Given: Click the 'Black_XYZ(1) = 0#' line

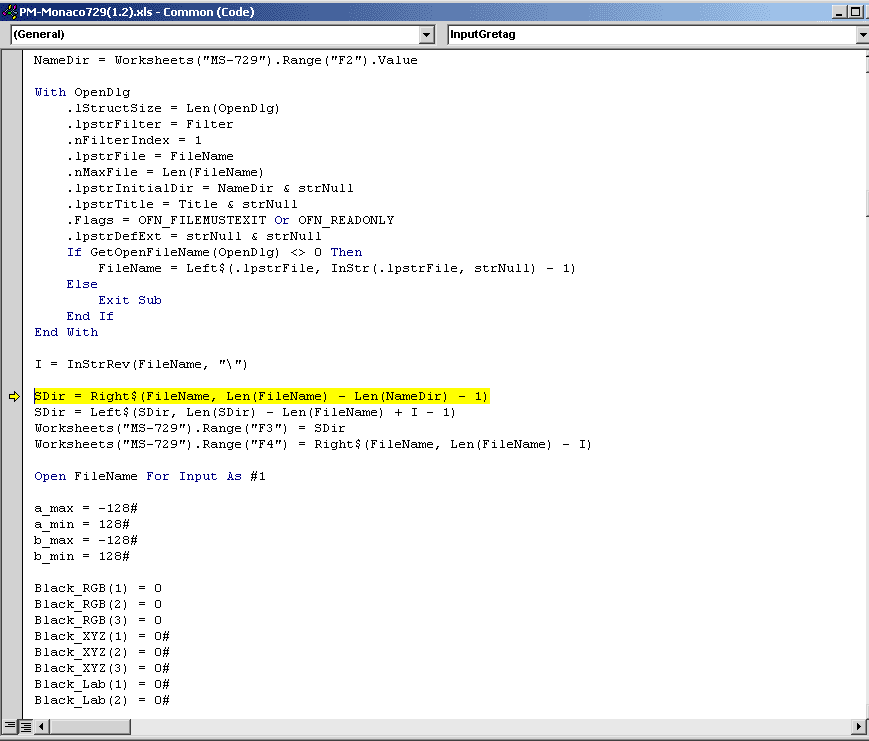Looking at the screenshot, I should (x=102, y=637).
